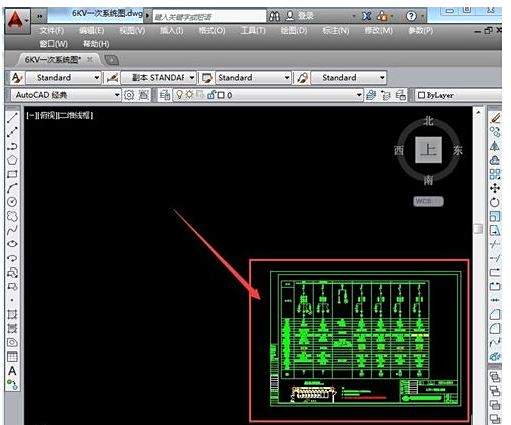511x425 pixels.
Task: Switch to the 6KV一次系统图 drawing tab
Action: click(53, 60)
